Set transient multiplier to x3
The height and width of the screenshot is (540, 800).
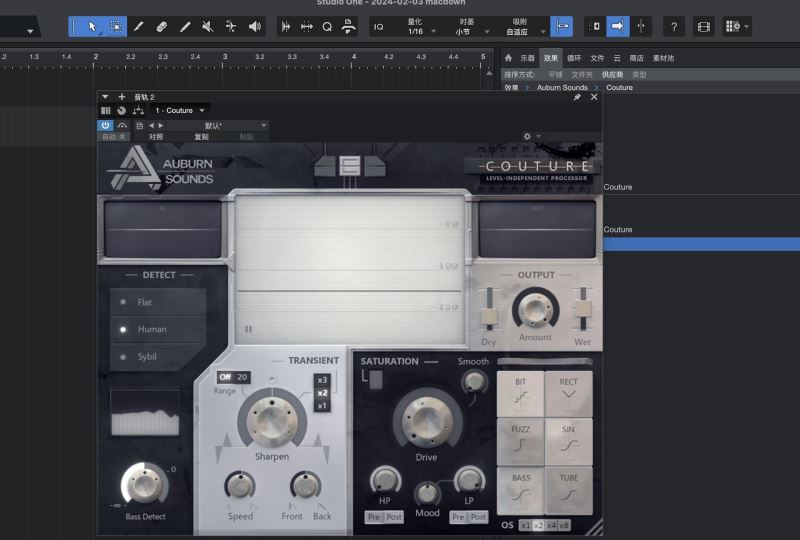tap(322, 380)
